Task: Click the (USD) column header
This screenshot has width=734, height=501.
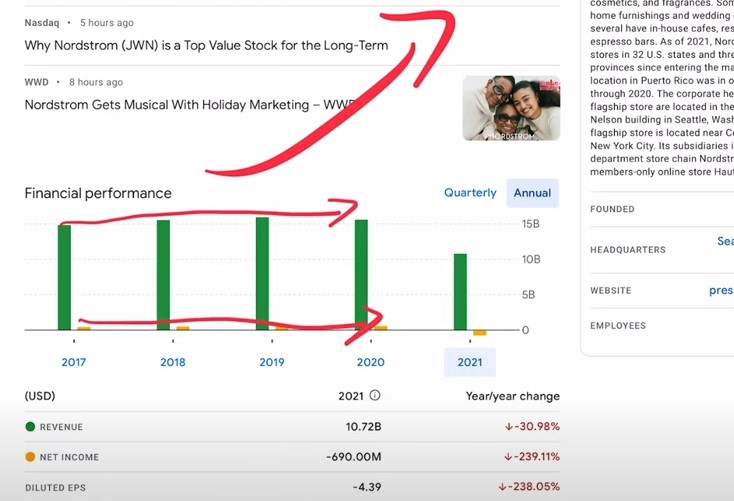Action: pos(40,396)
